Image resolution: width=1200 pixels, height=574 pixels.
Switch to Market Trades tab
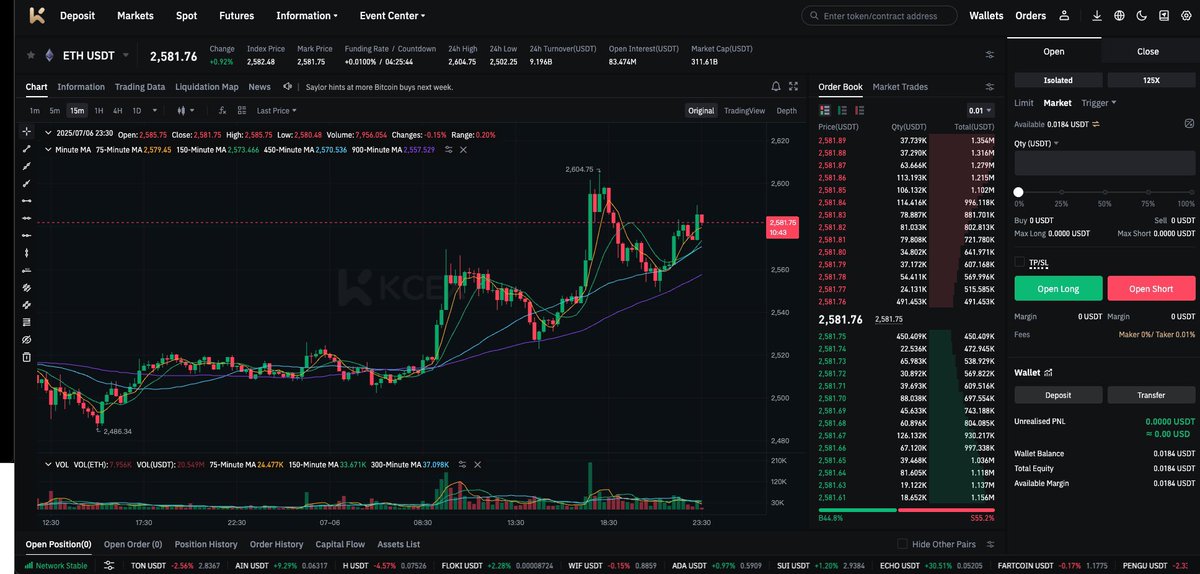tap(900, 87)
